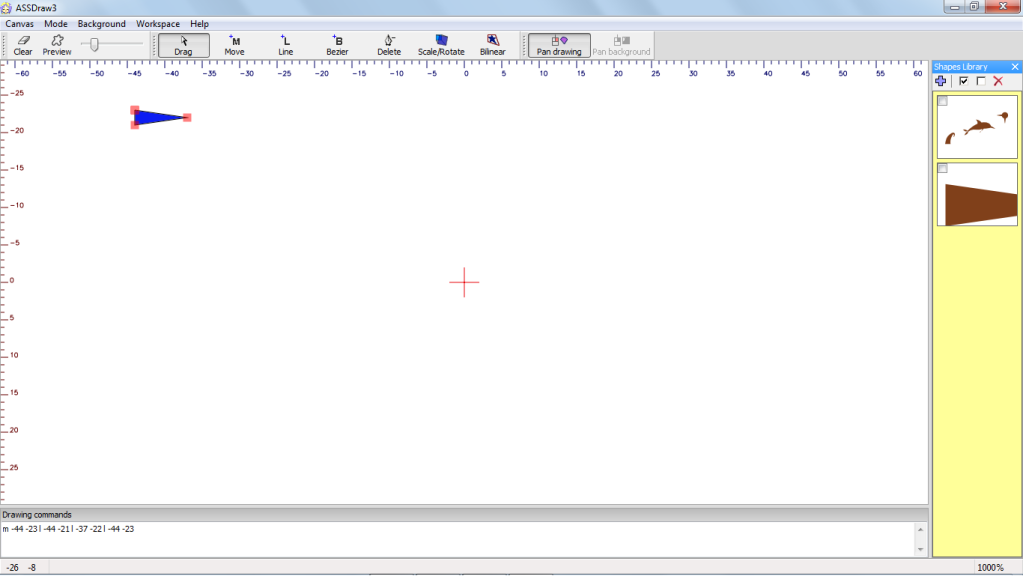Restore down the ASSDraw3 window

tap(974, 7)
